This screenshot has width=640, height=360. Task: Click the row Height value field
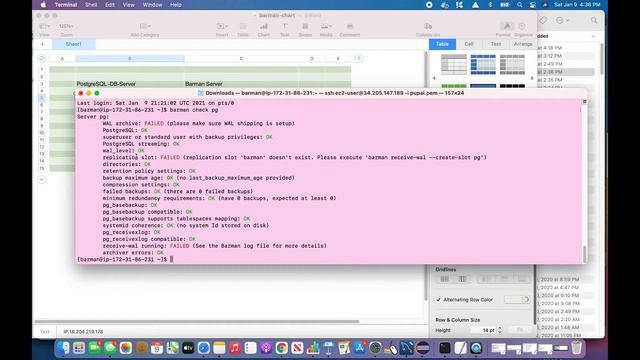click(483, 330)
